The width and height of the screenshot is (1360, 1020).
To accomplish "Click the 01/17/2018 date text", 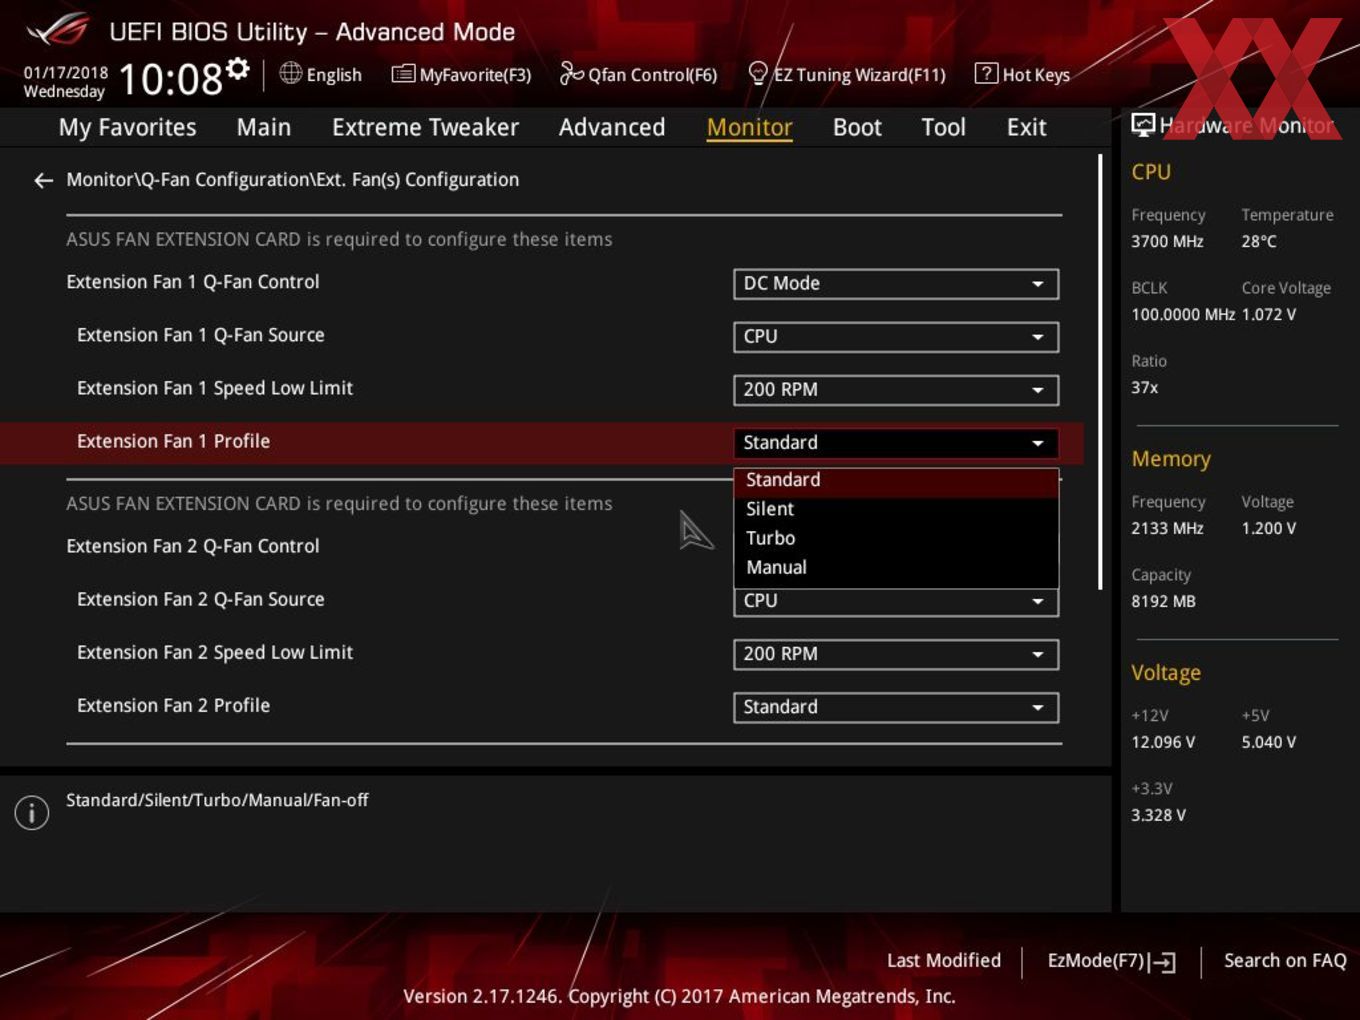I will point(66,73).
